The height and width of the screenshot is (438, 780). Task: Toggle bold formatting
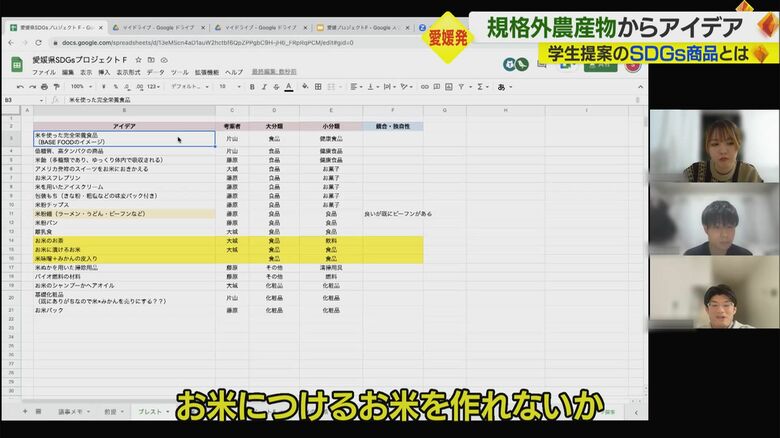[x=250, y=87]
